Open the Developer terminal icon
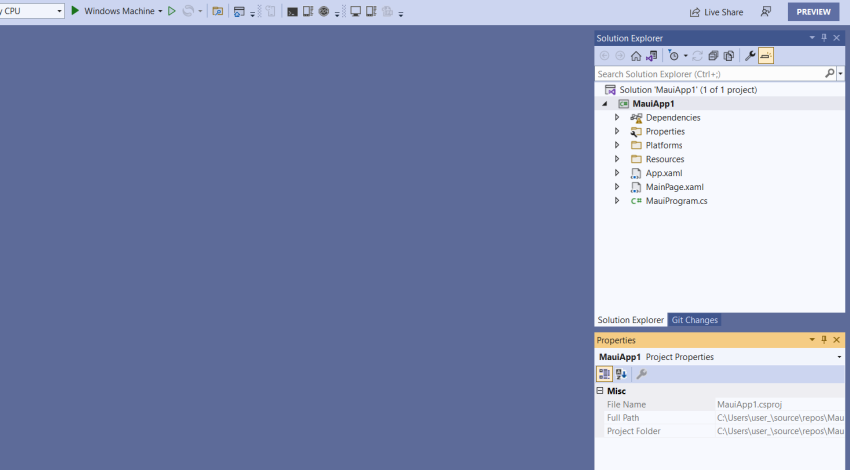Viewport: 850px width, 470px height. click(x=292, y=12)
